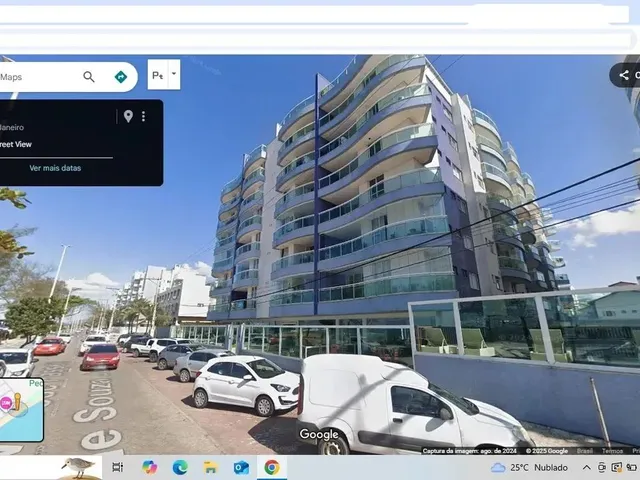Click the Ver mais datas link

55,168
